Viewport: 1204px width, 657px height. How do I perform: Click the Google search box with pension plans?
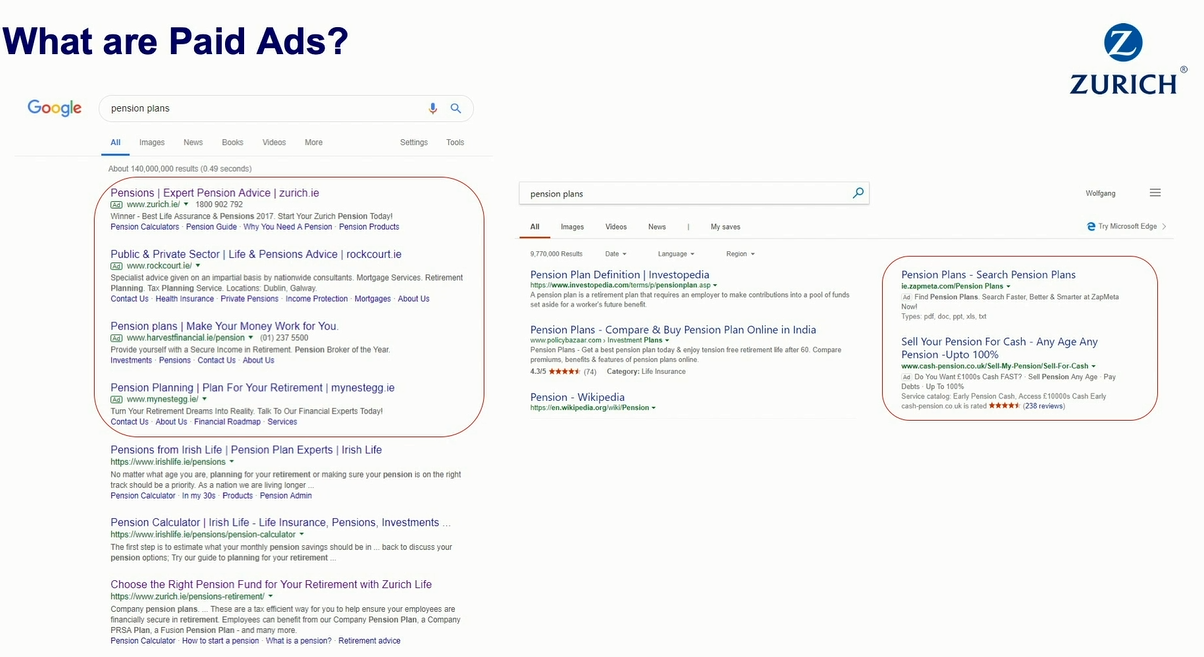285,108
